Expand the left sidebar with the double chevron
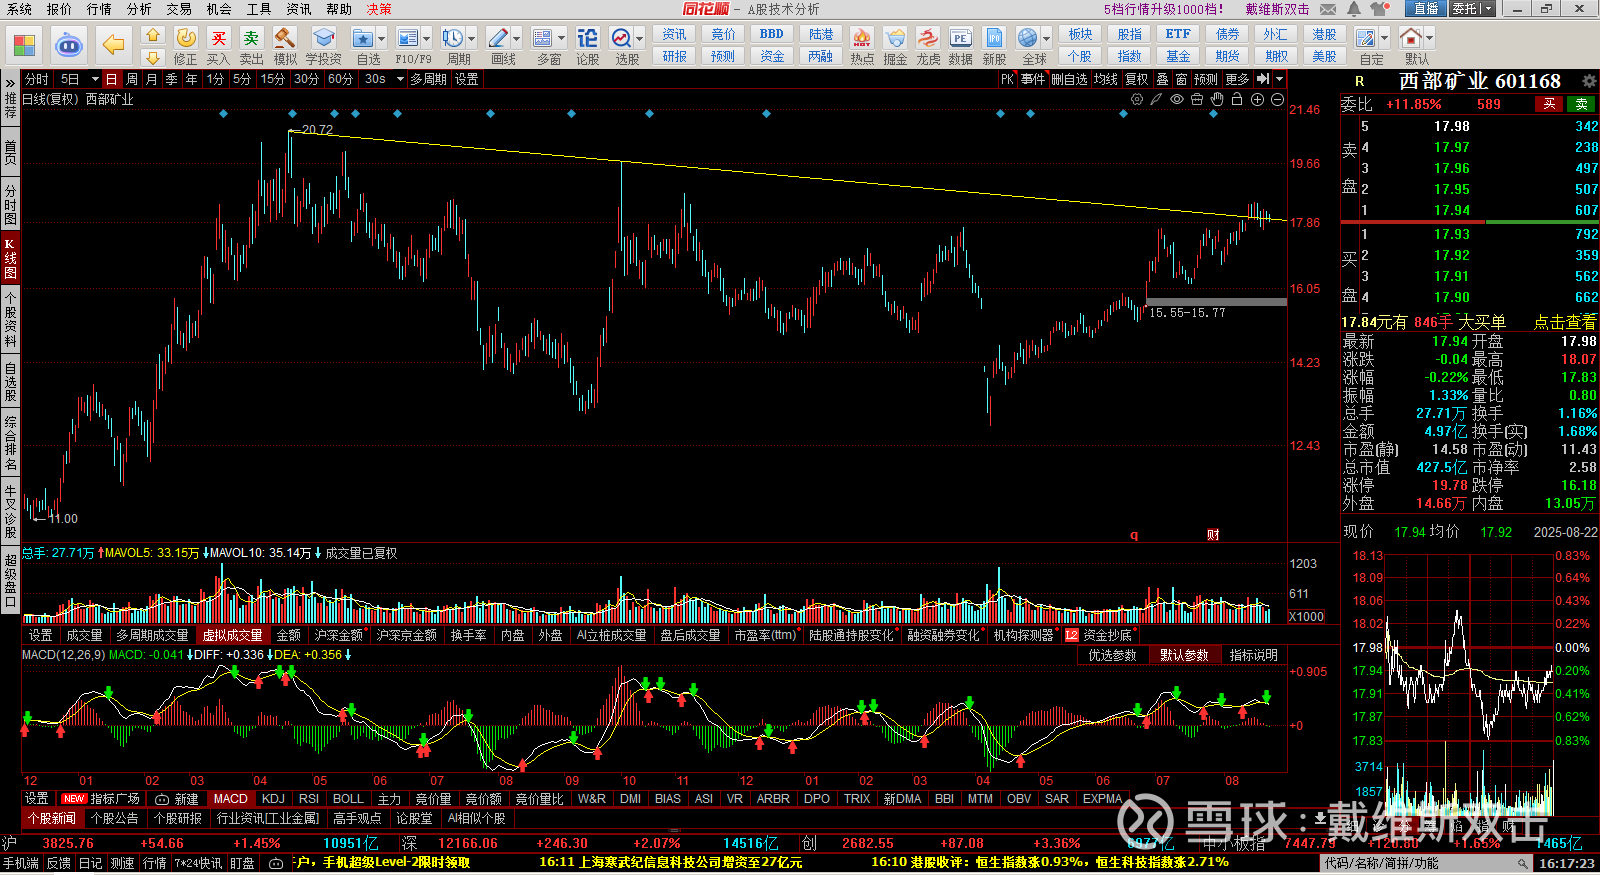 tap(10, 82)
